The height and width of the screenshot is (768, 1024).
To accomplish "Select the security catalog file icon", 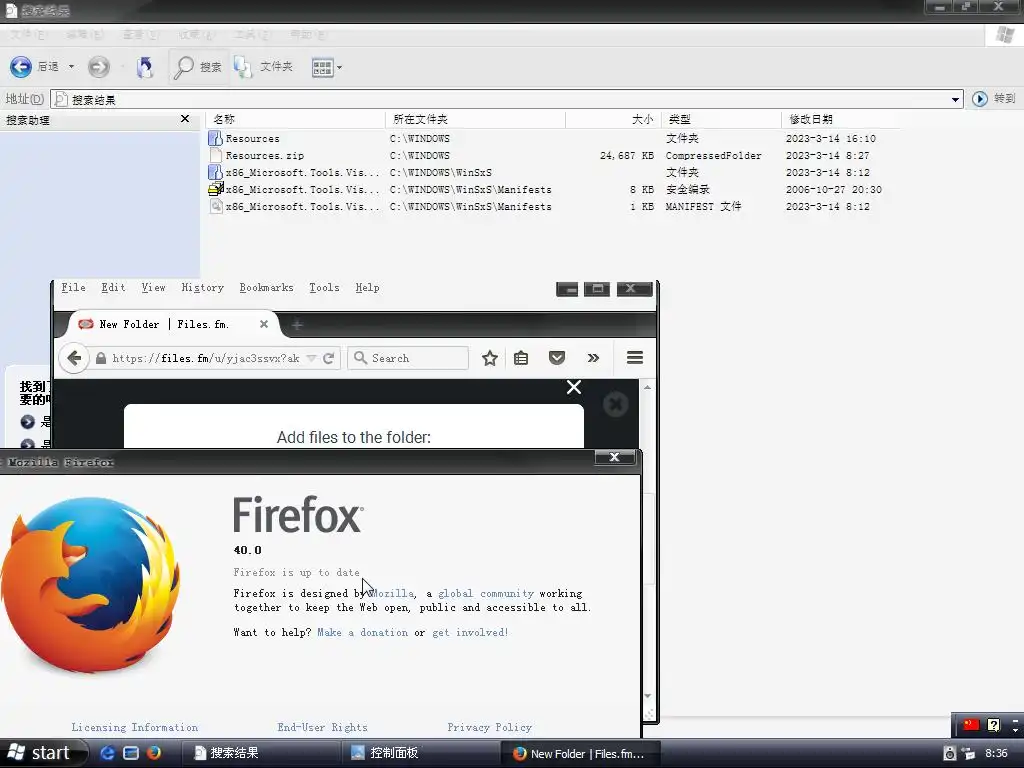I will pos(216,189).
